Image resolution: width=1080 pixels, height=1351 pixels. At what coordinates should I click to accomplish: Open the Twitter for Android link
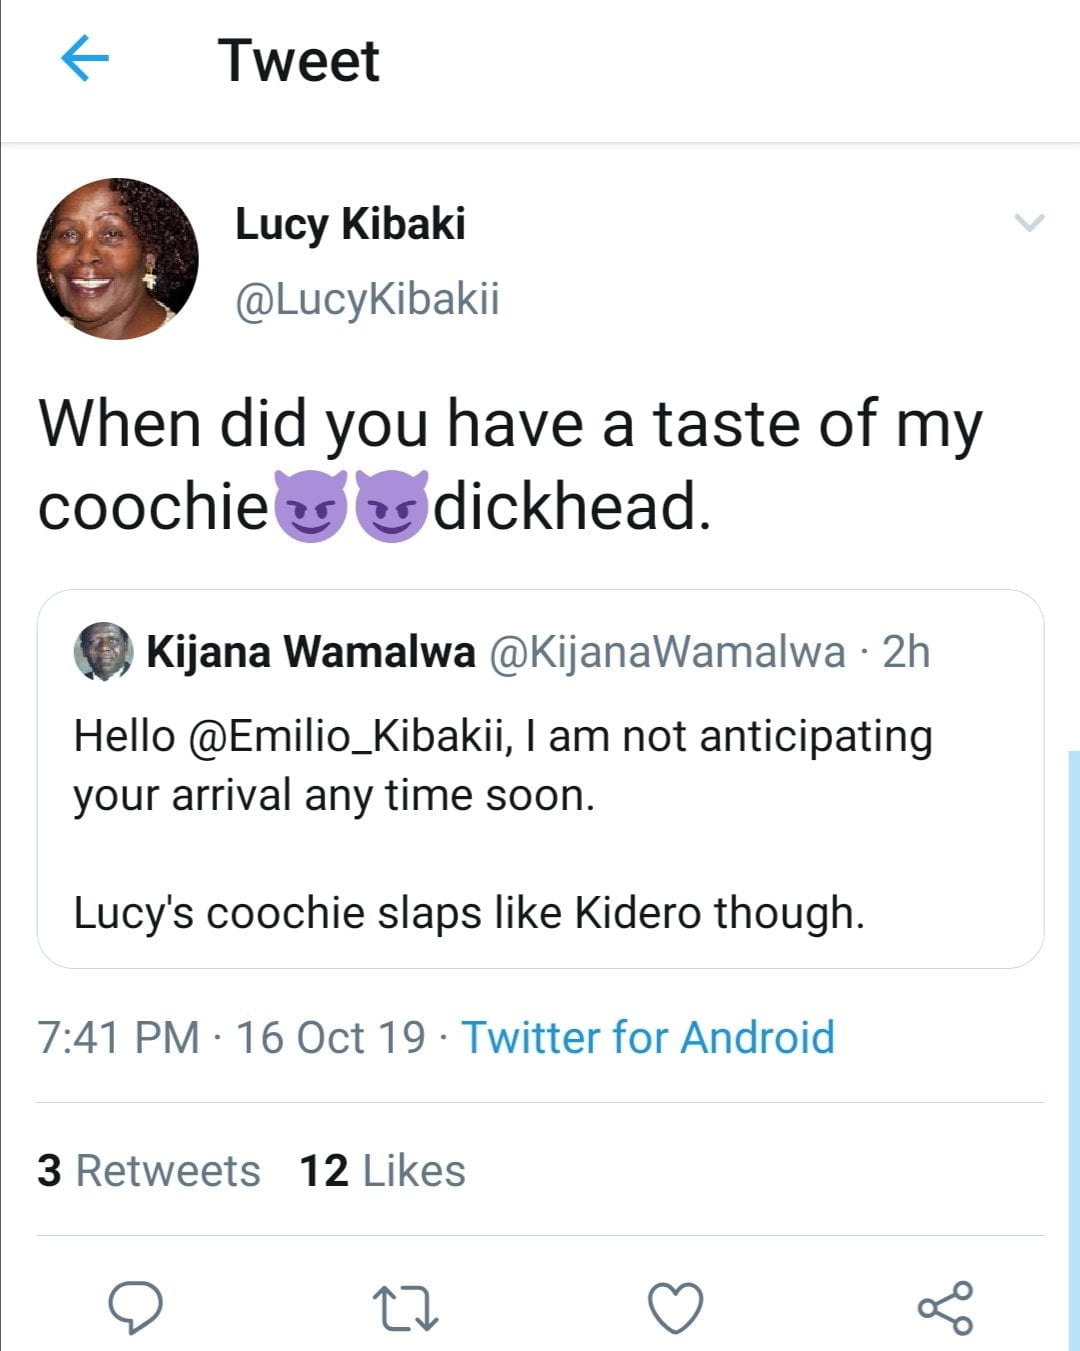(x=647, y=1037)
